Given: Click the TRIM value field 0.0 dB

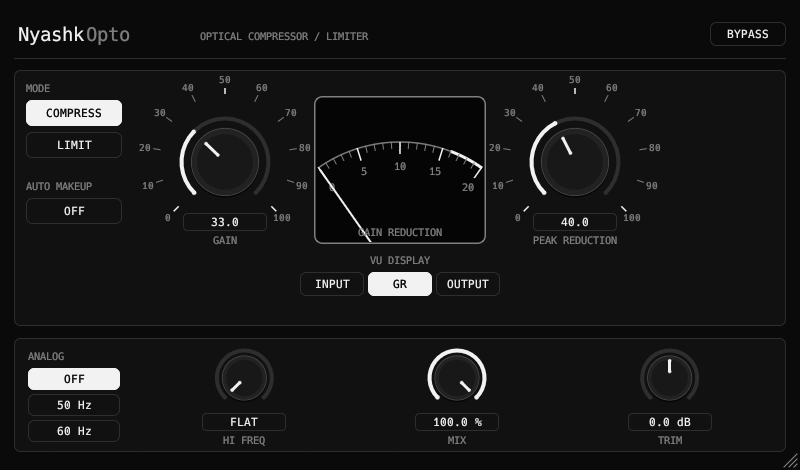Looking at the screenshot, I should click(669, 422).
